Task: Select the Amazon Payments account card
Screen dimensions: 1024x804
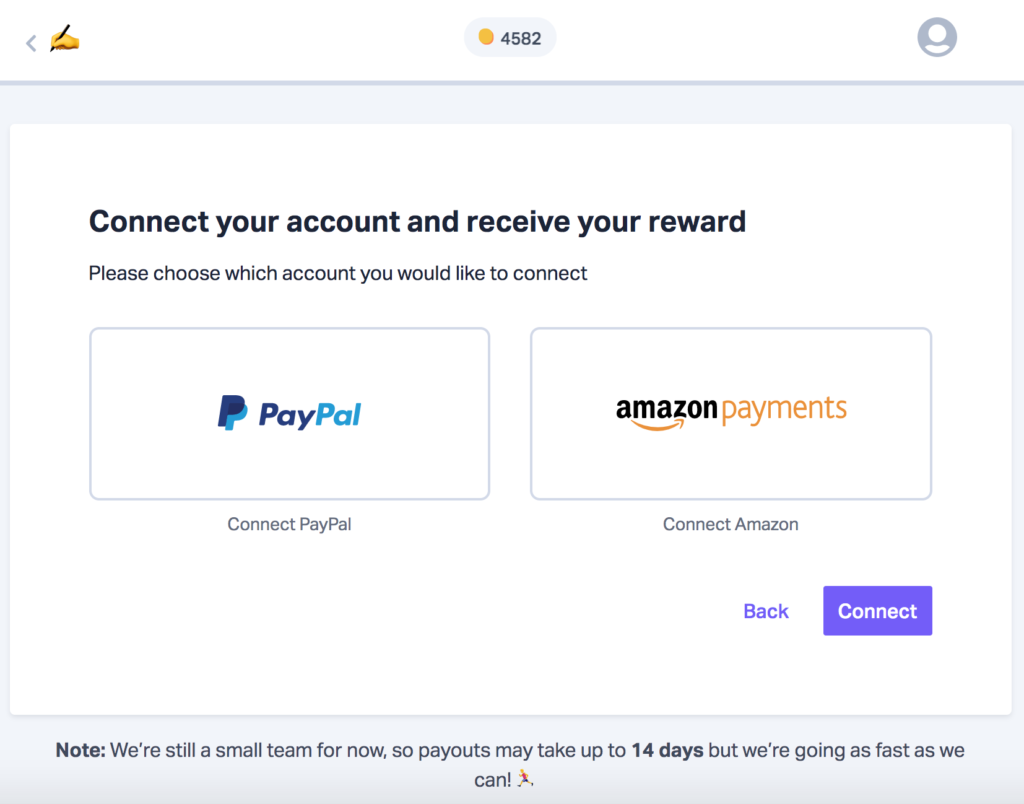Action: [731, 413]
